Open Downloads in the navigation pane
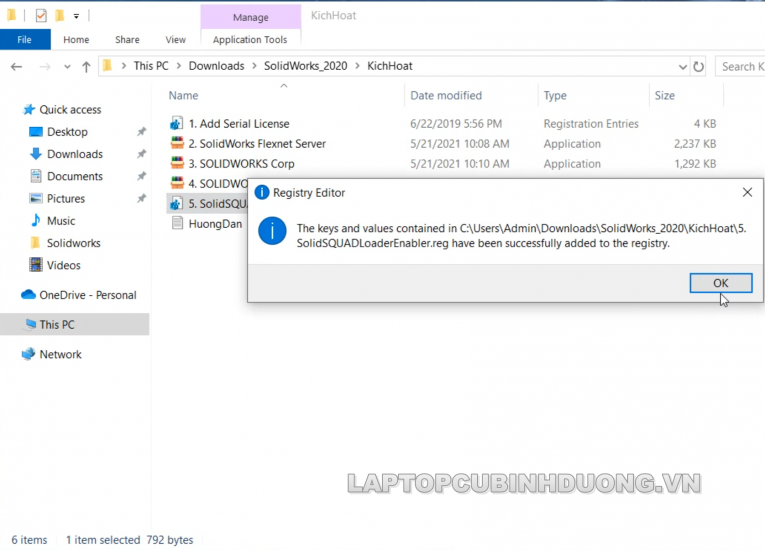Screen dimensions: 765x550 tap(75, 154)
